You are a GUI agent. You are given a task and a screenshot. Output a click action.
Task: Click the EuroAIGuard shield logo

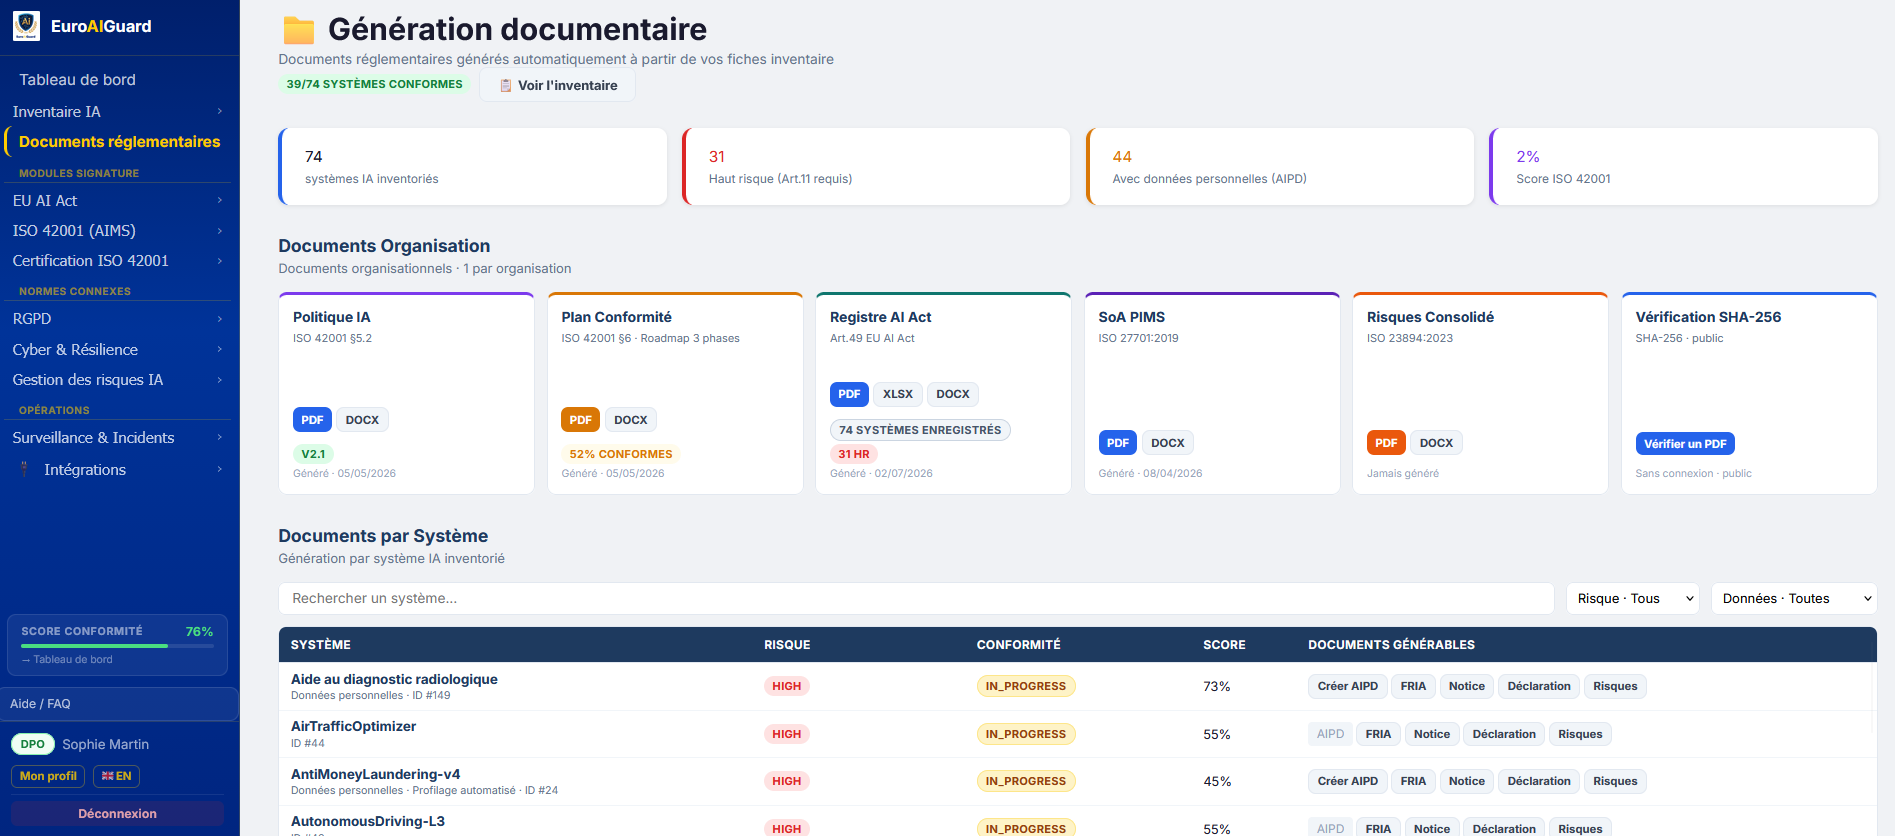click(x=26, y=26)
